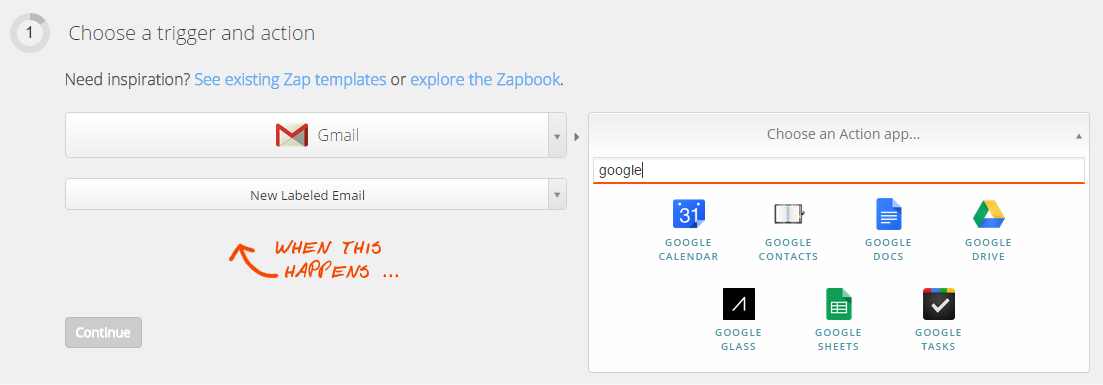The width and height of the screenshot is (1103, 385).
Task: Click the Google Calendar text label
Action: point(689,249)
